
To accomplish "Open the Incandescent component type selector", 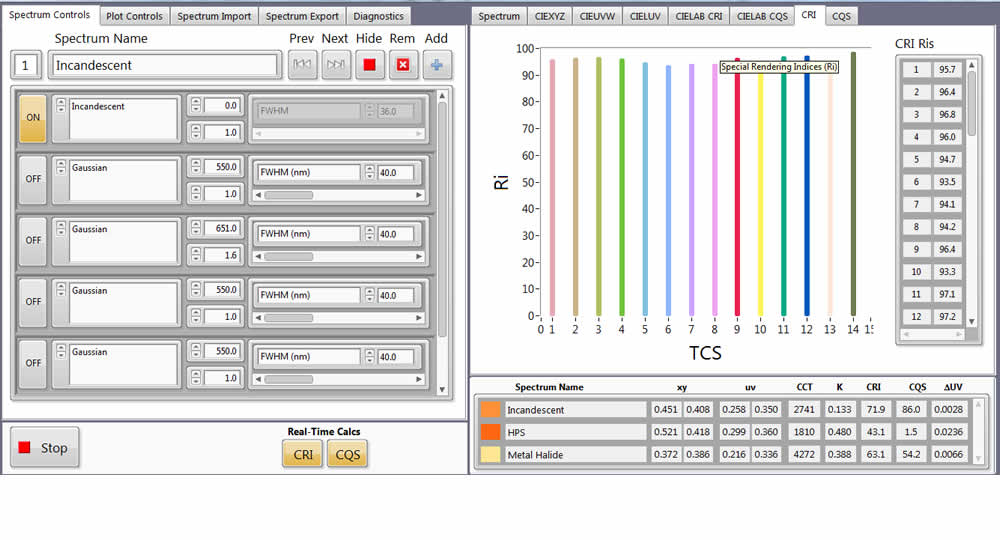I will pyautogui.click(x=61, y=105).
